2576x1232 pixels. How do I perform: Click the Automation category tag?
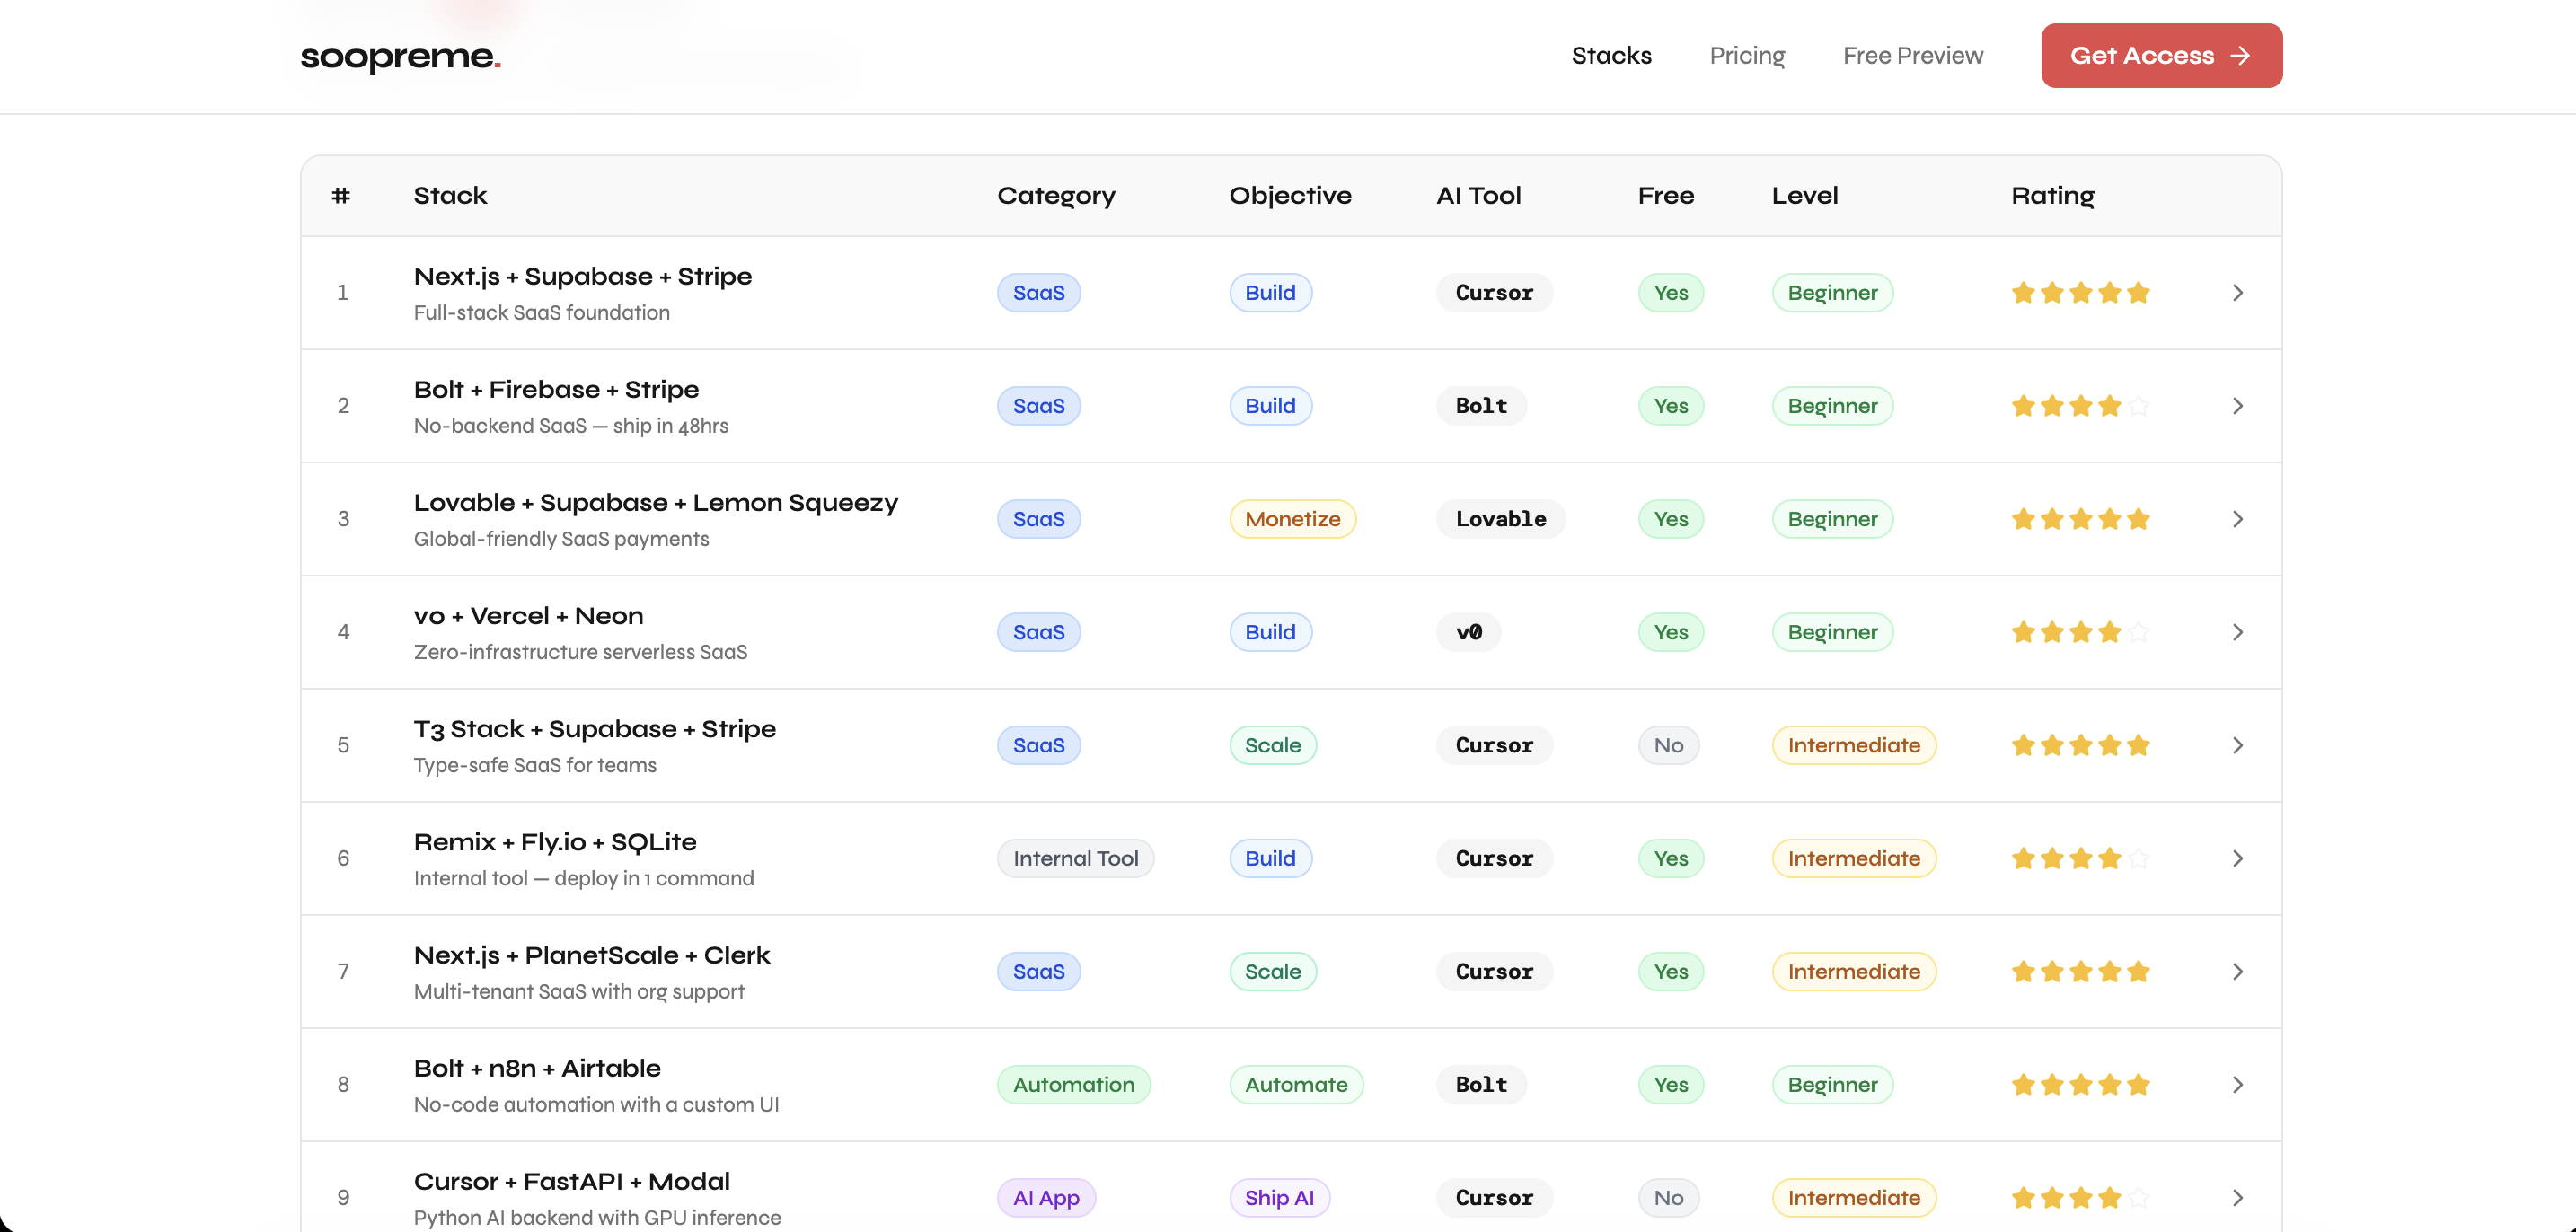click(x=1073, y=1085)
